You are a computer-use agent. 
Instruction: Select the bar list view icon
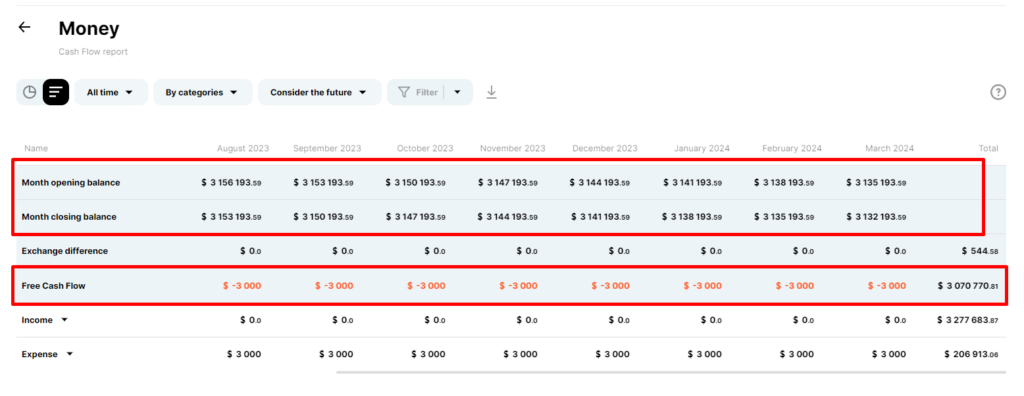coord(56,92)
